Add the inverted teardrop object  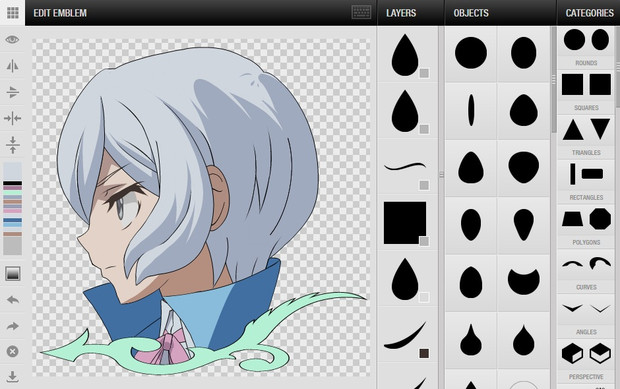524,225
